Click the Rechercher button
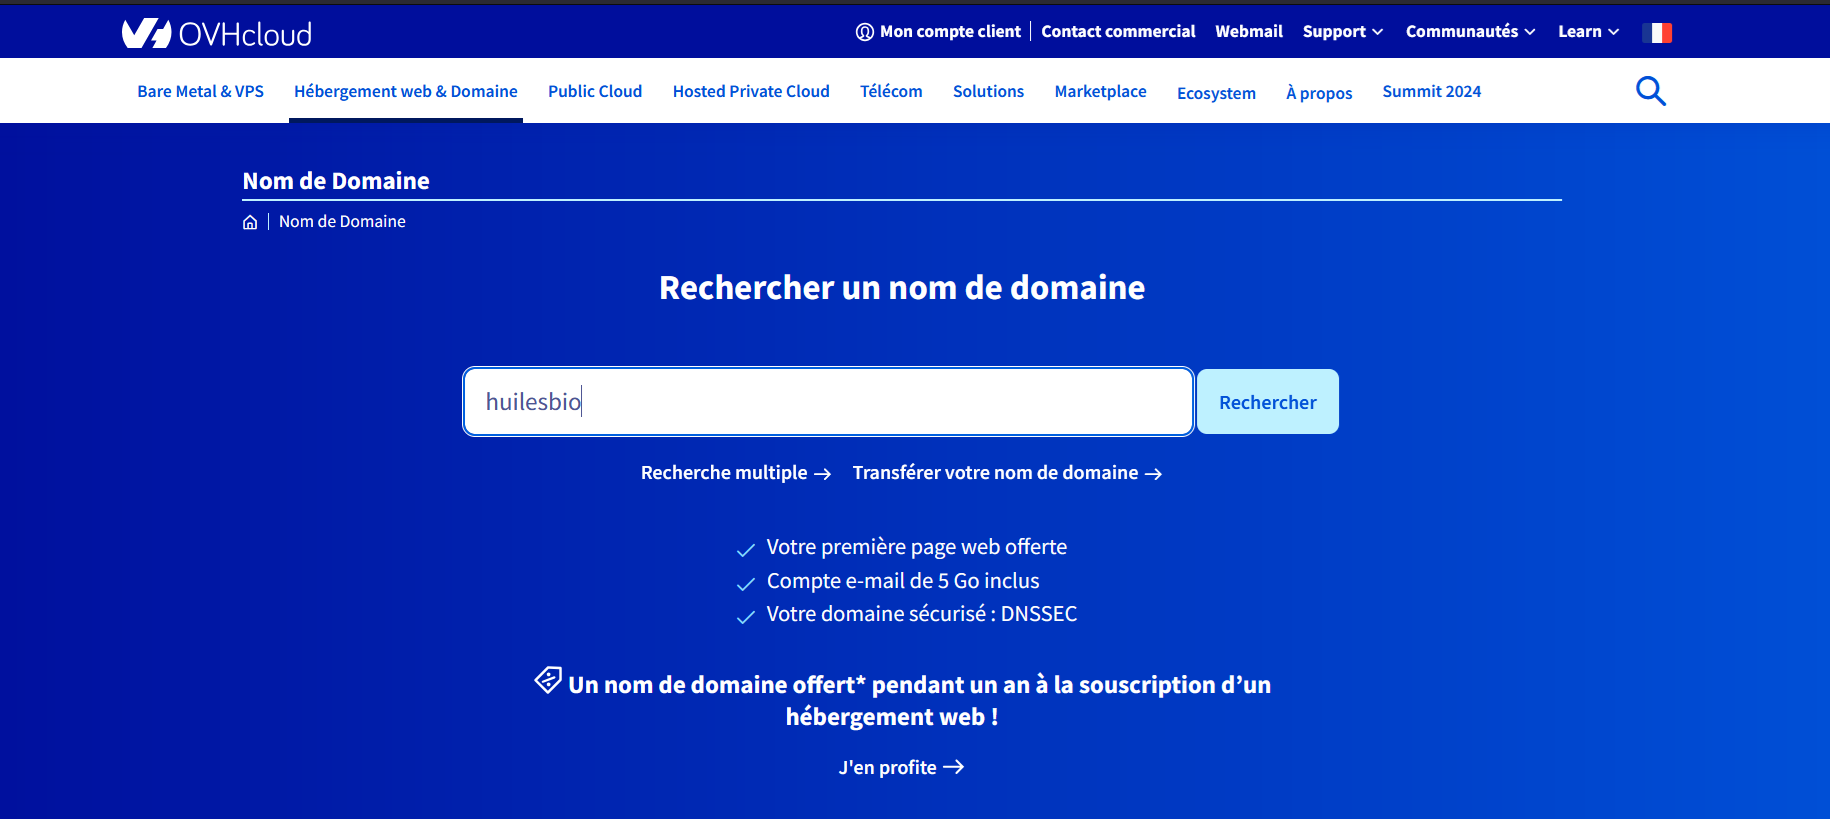Viewport: 1830px width, 819px height. point(1267,402)
